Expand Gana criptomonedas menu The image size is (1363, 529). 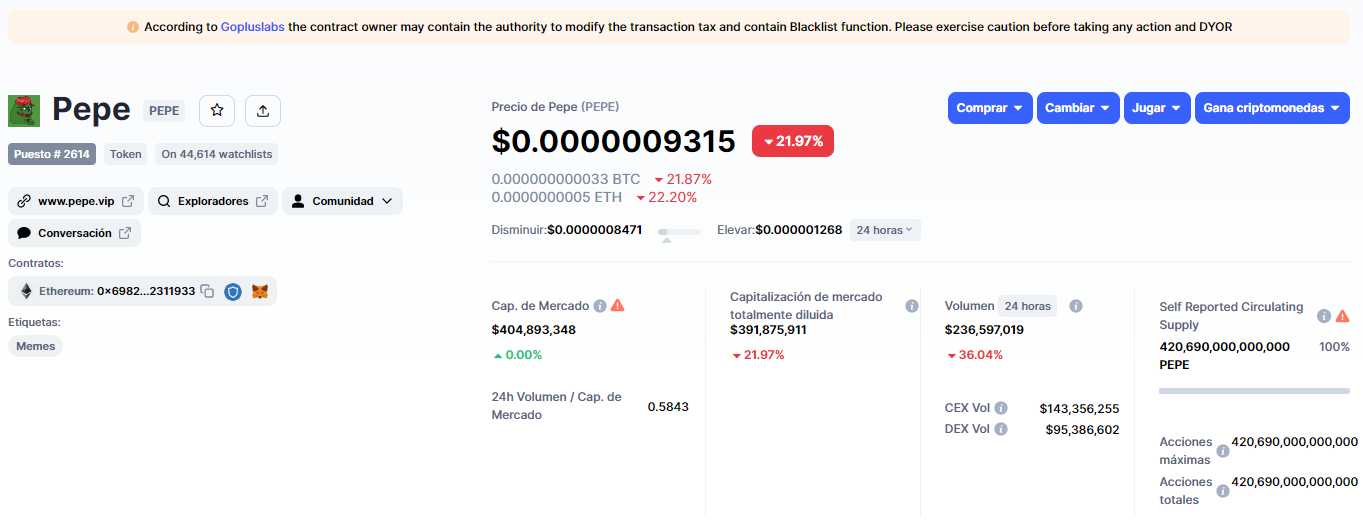click(x=1272, y=108)
